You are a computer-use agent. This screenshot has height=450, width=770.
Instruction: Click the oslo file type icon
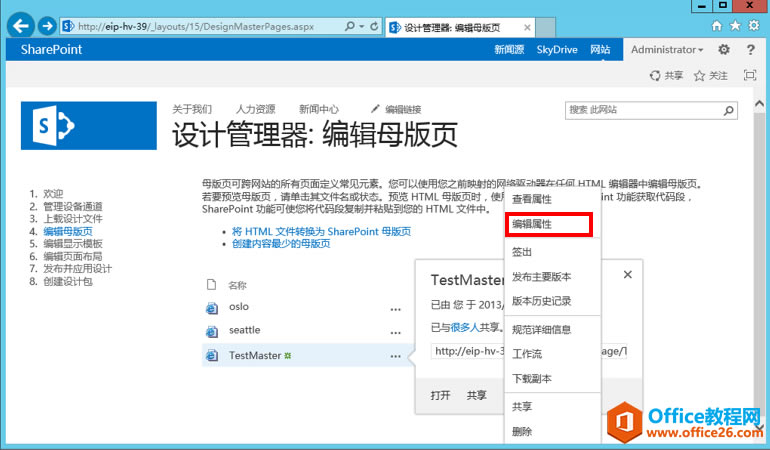[212, 308]
